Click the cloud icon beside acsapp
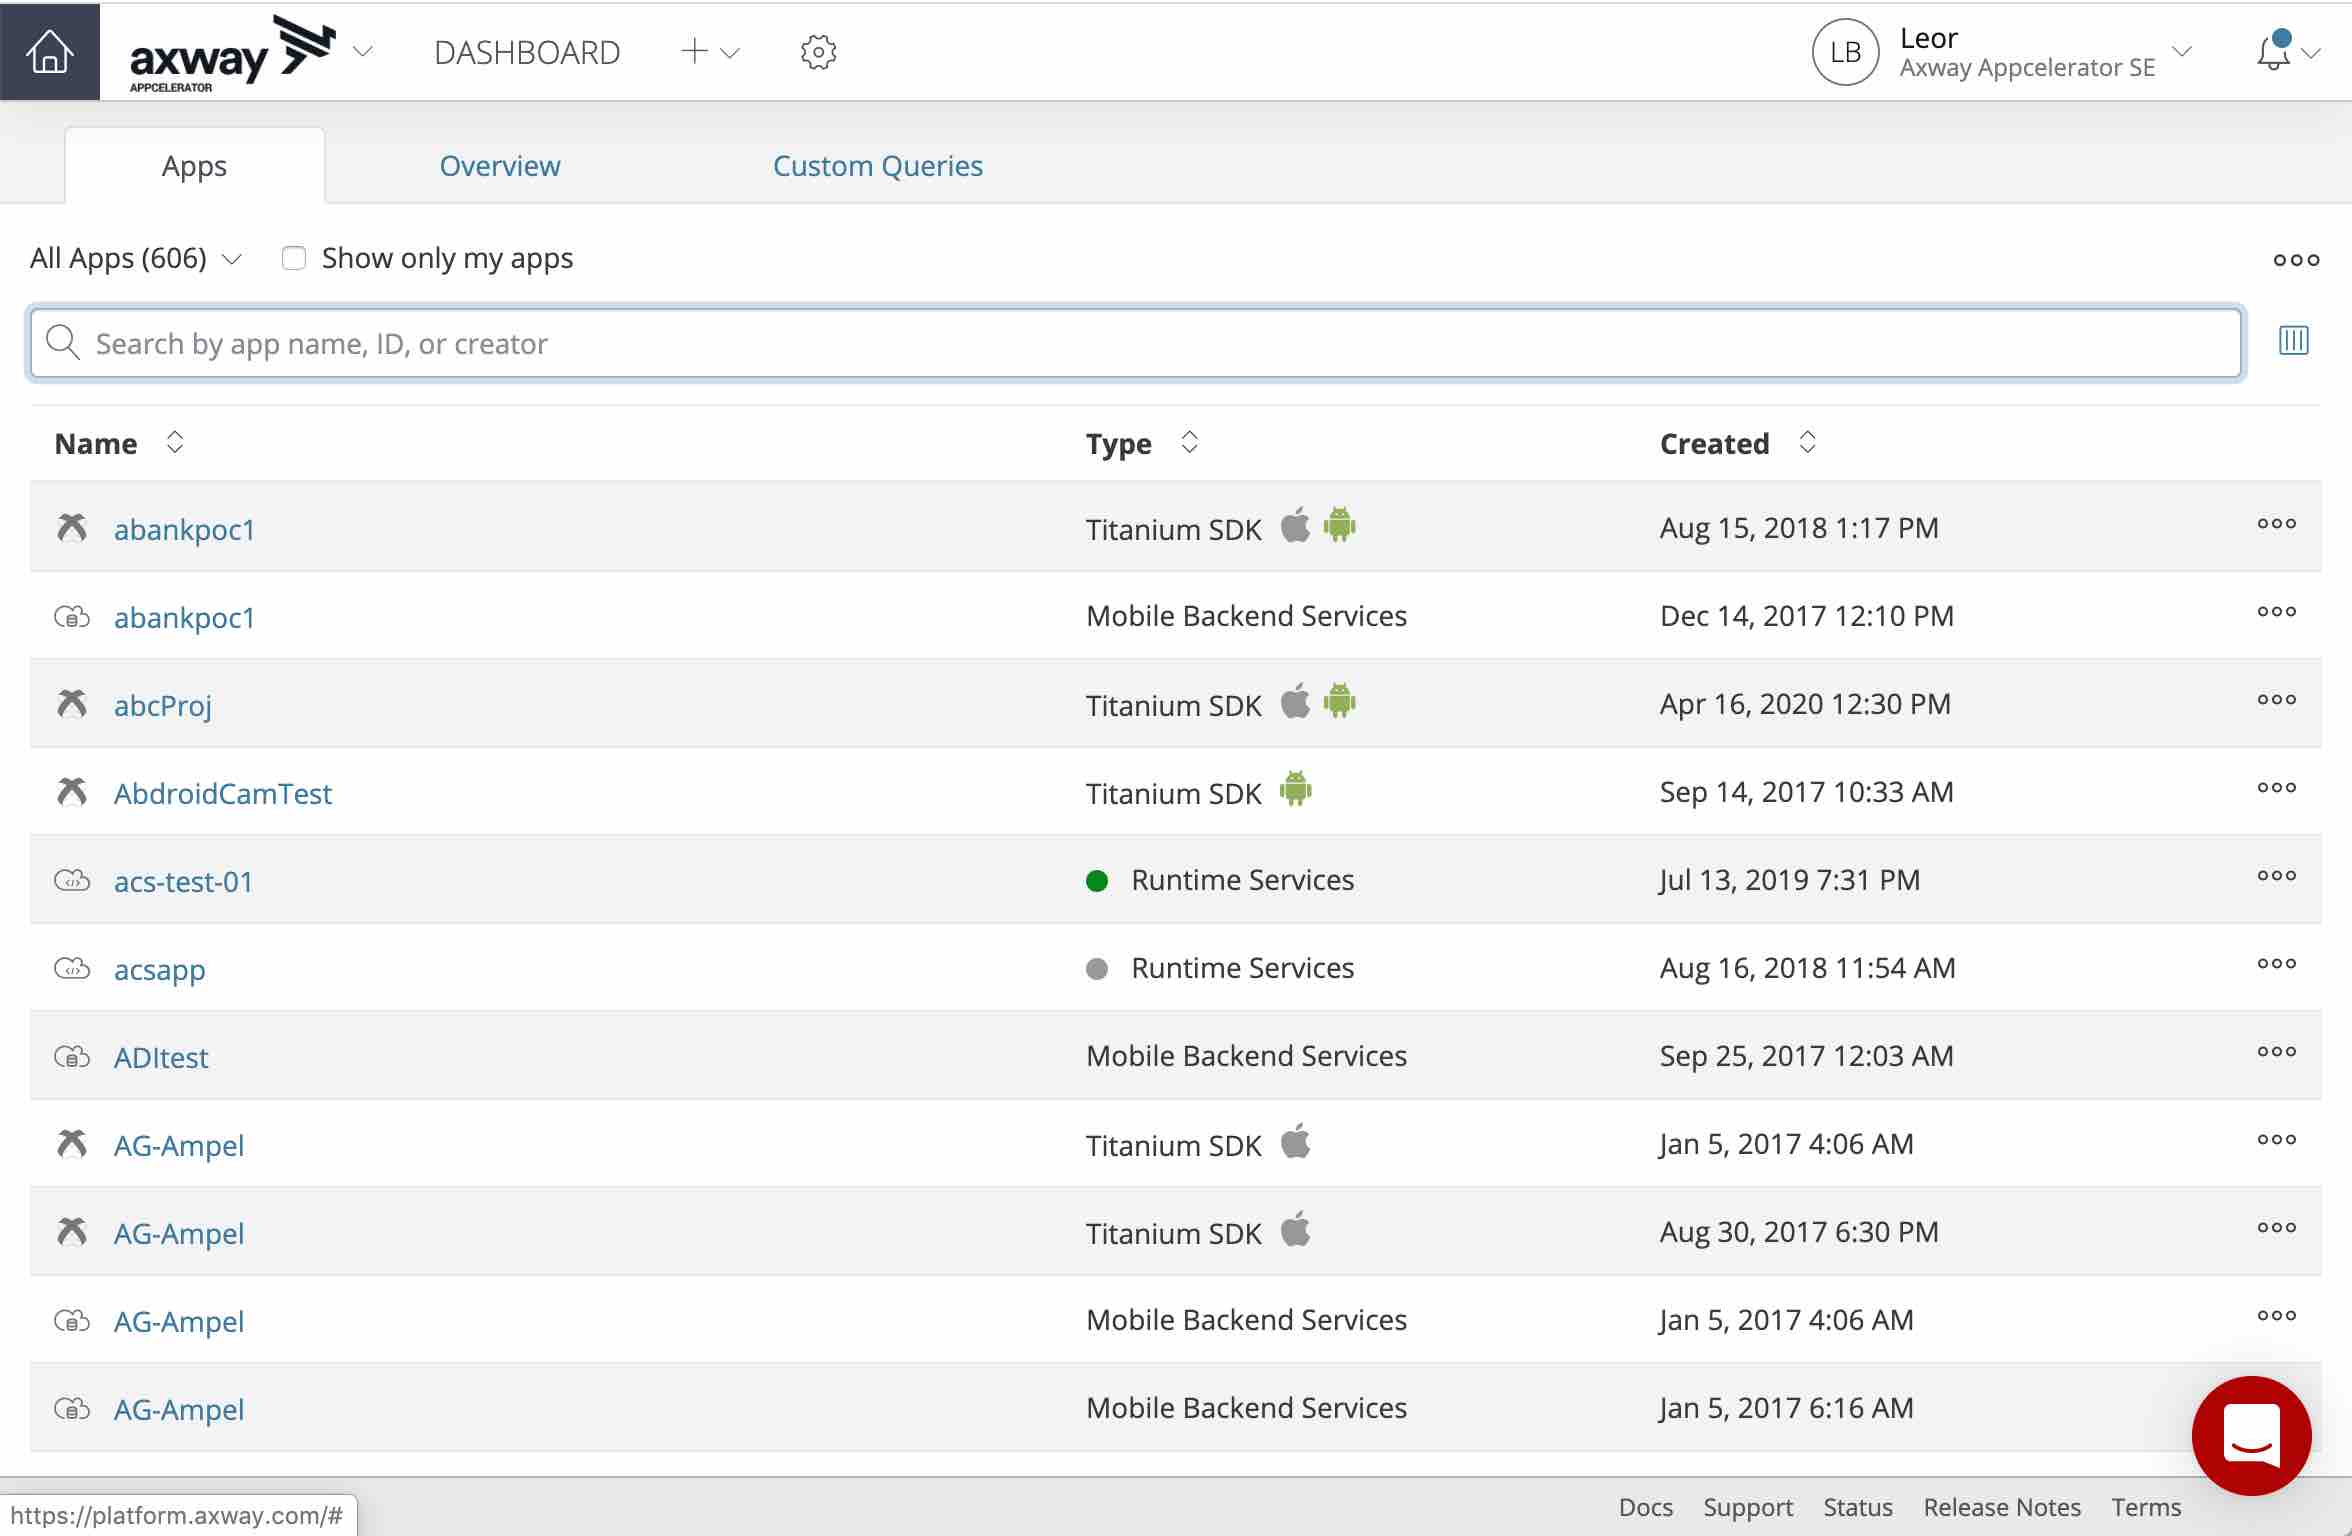The image size is (2352, 1536). click(x=72, y=968)
